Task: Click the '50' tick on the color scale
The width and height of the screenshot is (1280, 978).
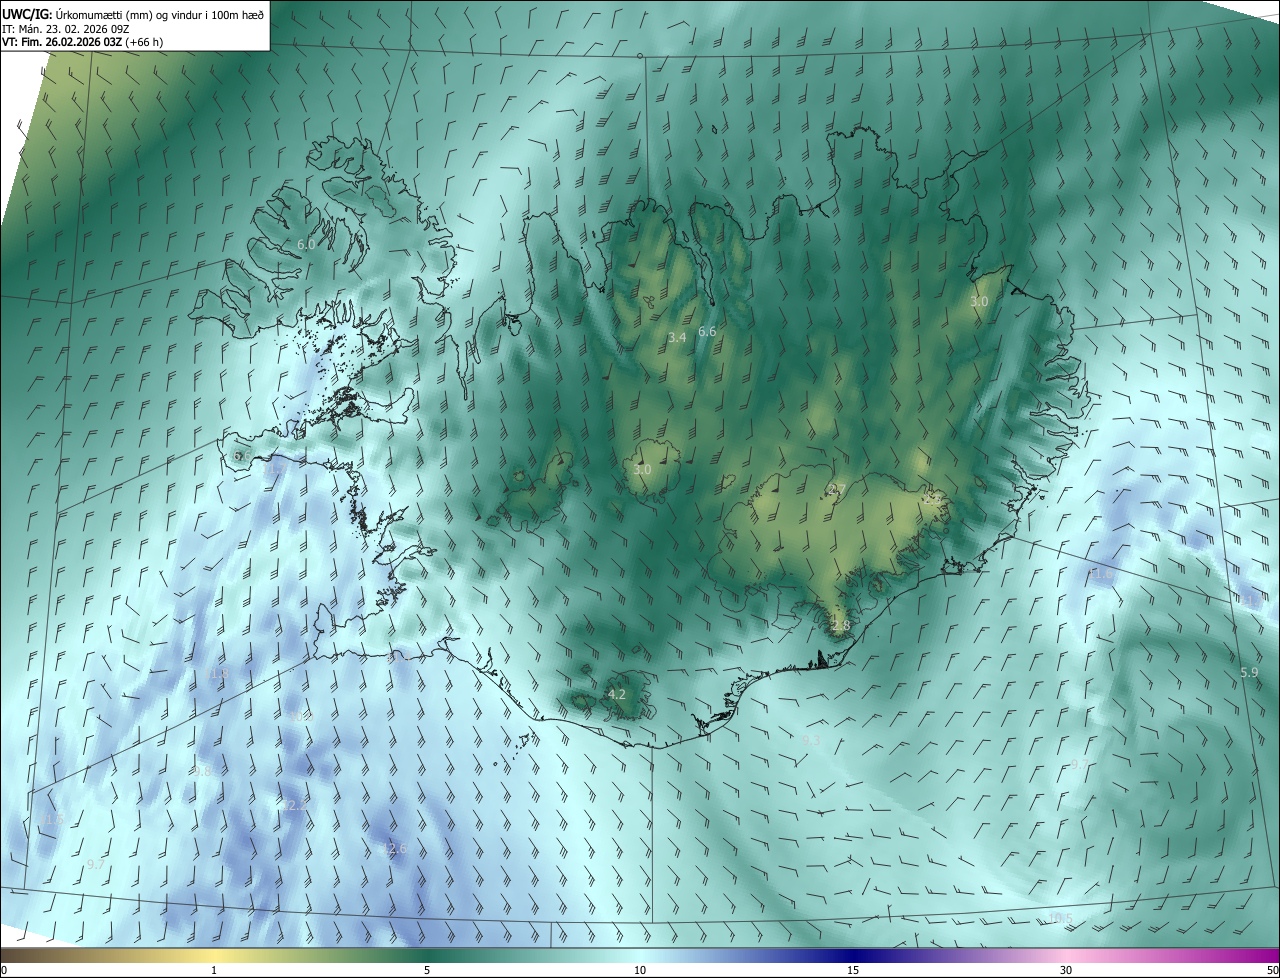Action: tap(1272, 970)
